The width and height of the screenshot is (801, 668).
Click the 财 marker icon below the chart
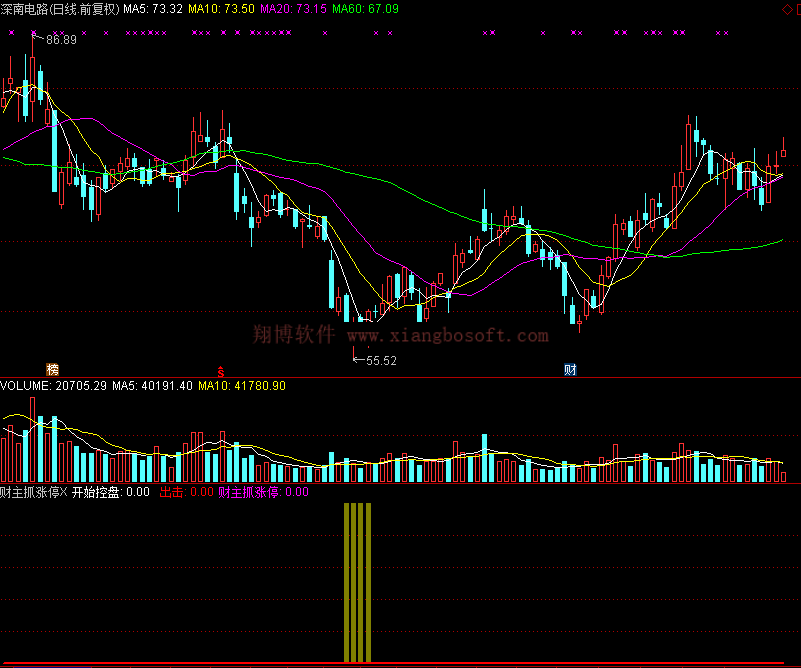(570, 369)
